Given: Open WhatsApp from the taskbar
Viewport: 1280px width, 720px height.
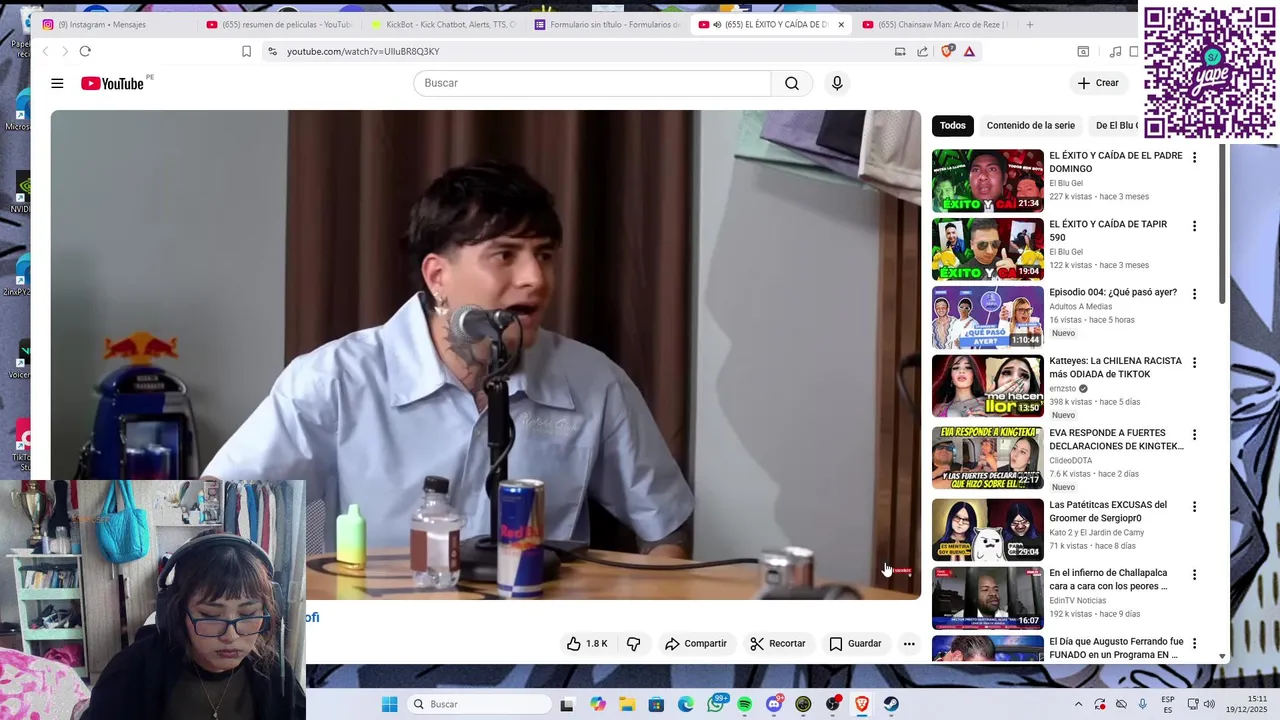Looking at the screenshot, I should point(715,704).
